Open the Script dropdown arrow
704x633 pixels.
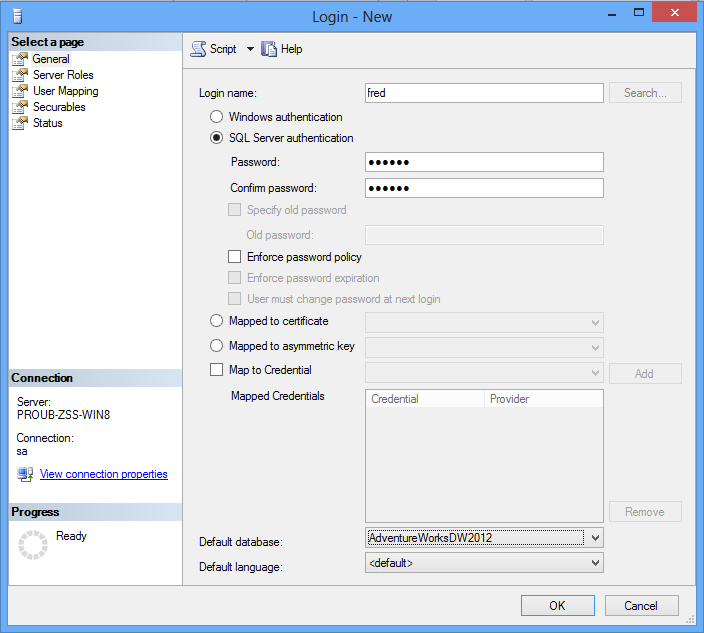click(250, 49)
